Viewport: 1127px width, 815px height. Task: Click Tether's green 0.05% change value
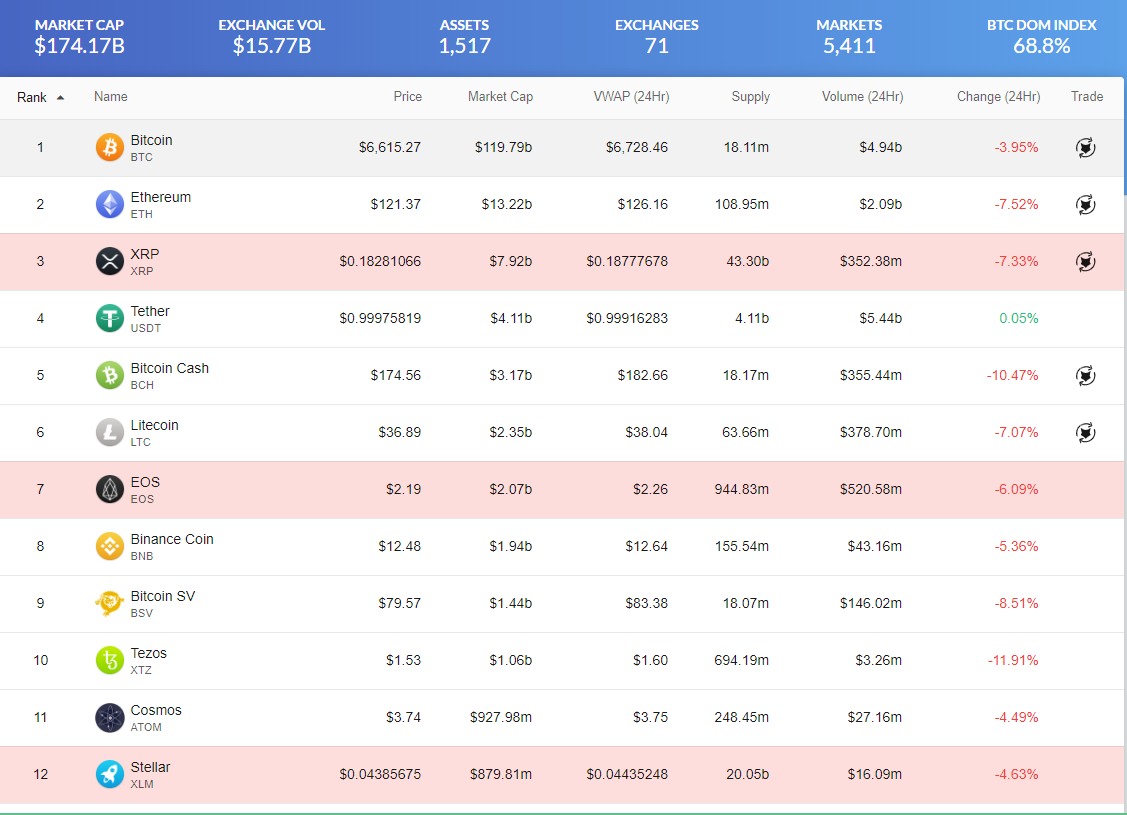click(x=1018, y=318)
